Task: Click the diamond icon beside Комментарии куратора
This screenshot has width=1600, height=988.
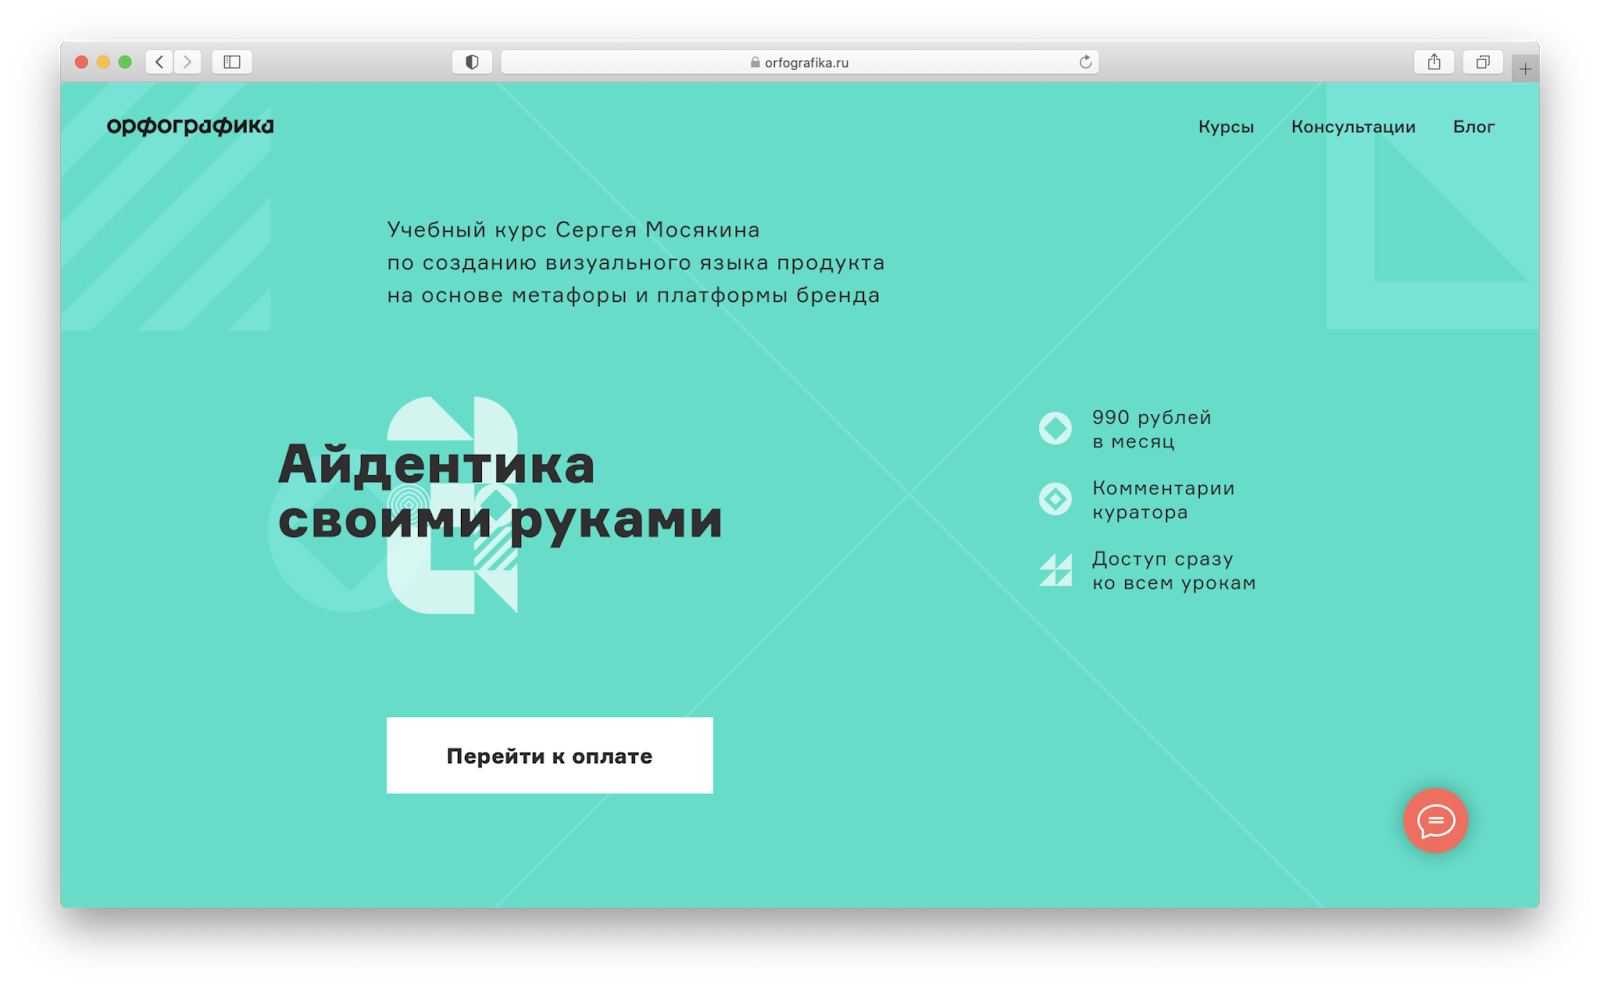Action: [1055, 499]
